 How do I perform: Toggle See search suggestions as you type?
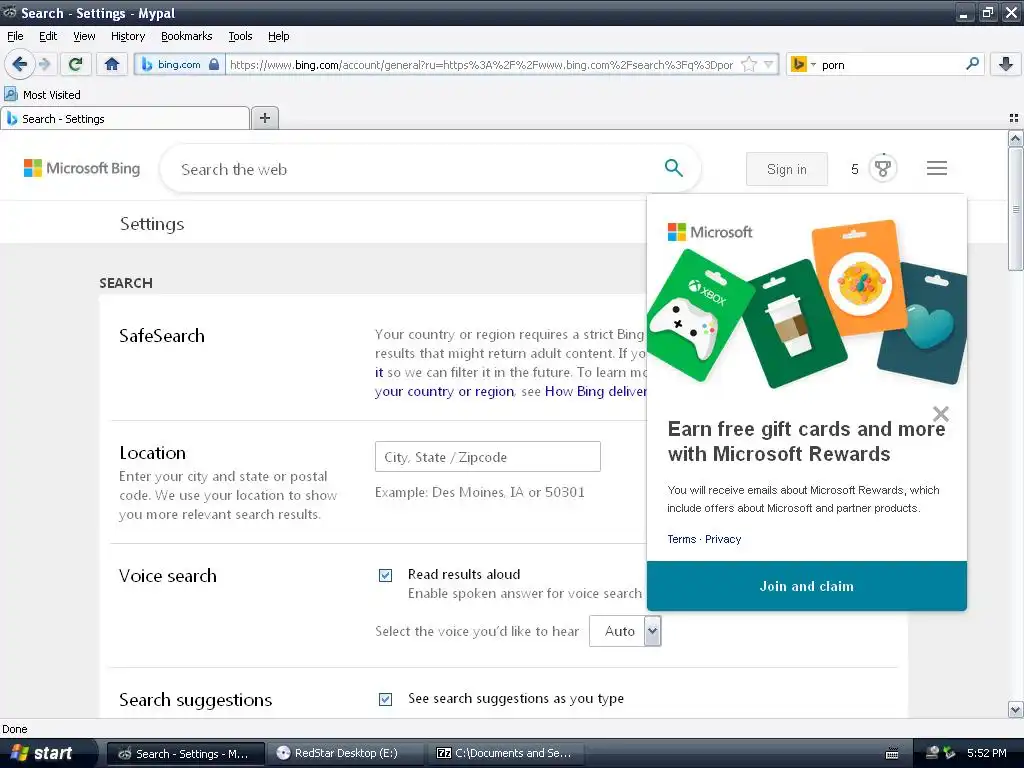pos(385,699)
